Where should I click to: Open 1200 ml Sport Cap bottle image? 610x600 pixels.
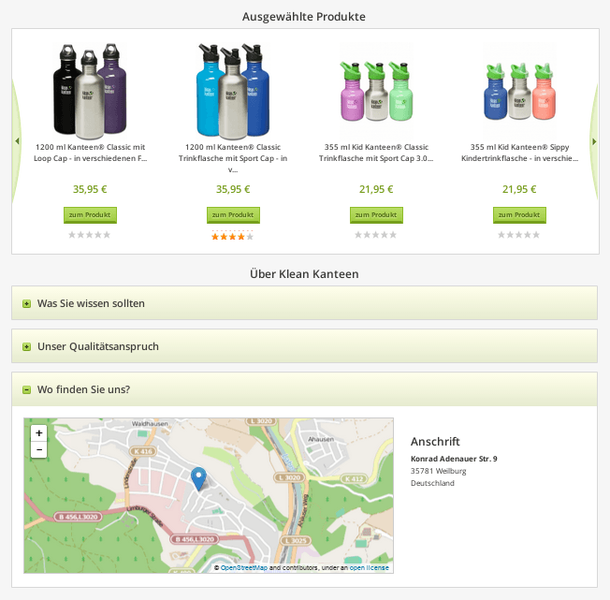[233, 91]
